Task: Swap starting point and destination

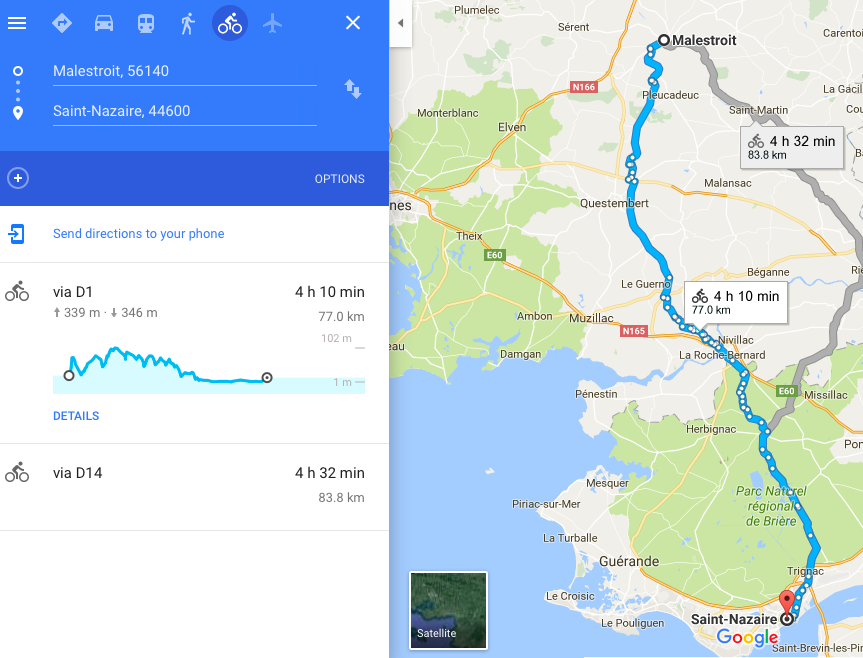Action: (x=353, y=89)
